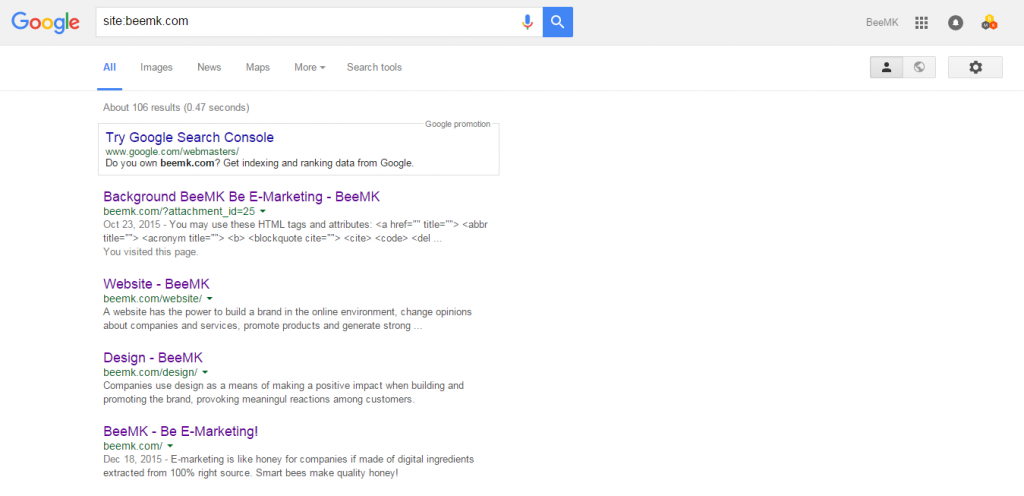Click the beemk.com/design/ green URL

pyautogui.click(x=150, y=373)
